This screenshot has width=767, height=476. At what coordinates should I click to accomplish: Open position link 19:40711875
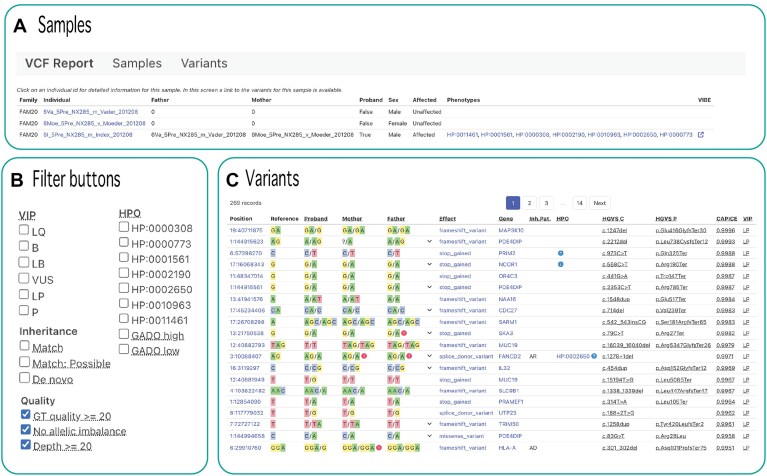coord(247,231)
